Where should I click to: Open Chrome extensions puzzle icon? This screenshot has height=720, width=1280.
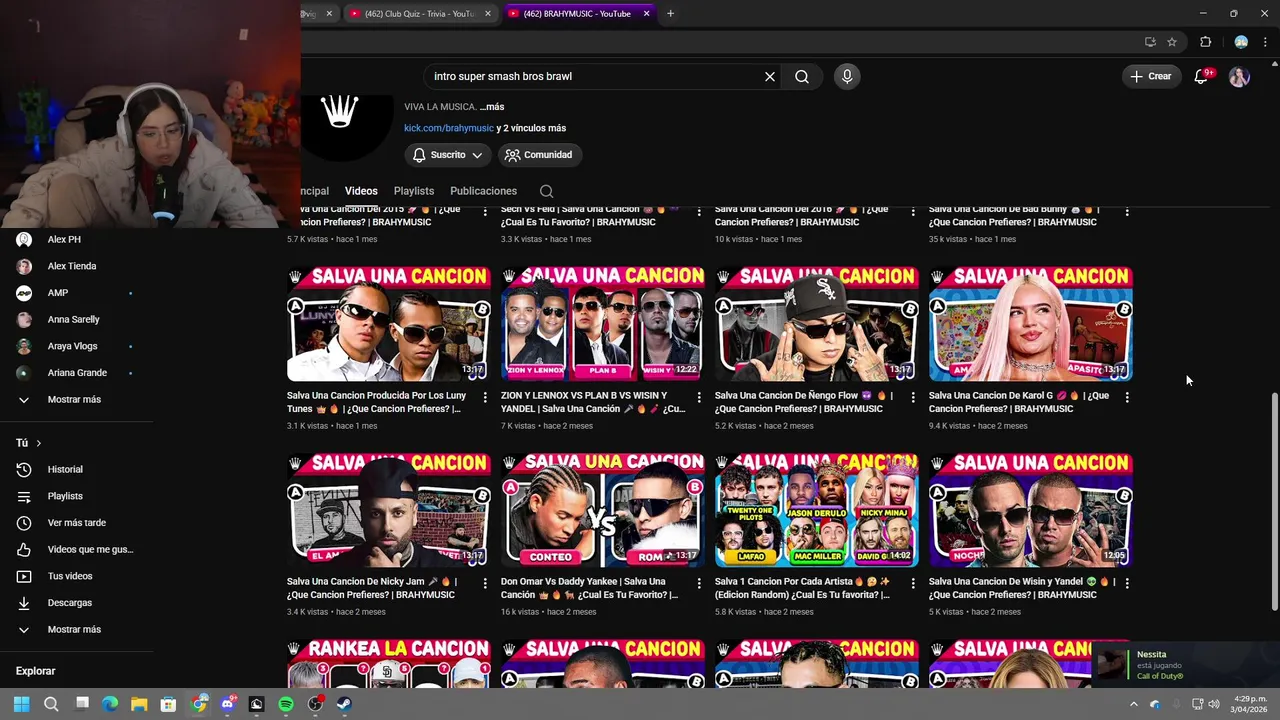tap(1205, 42)
